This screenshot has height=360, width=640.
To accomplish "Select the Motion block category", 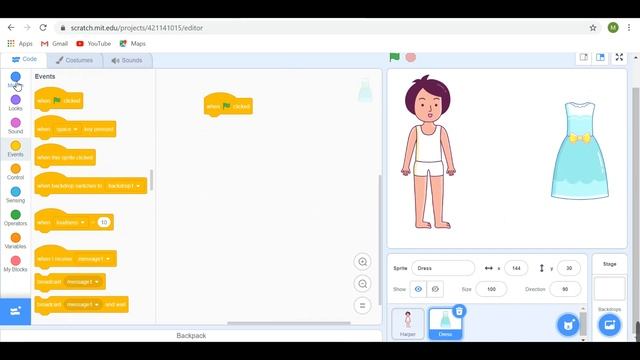I will tap(16, 80).
